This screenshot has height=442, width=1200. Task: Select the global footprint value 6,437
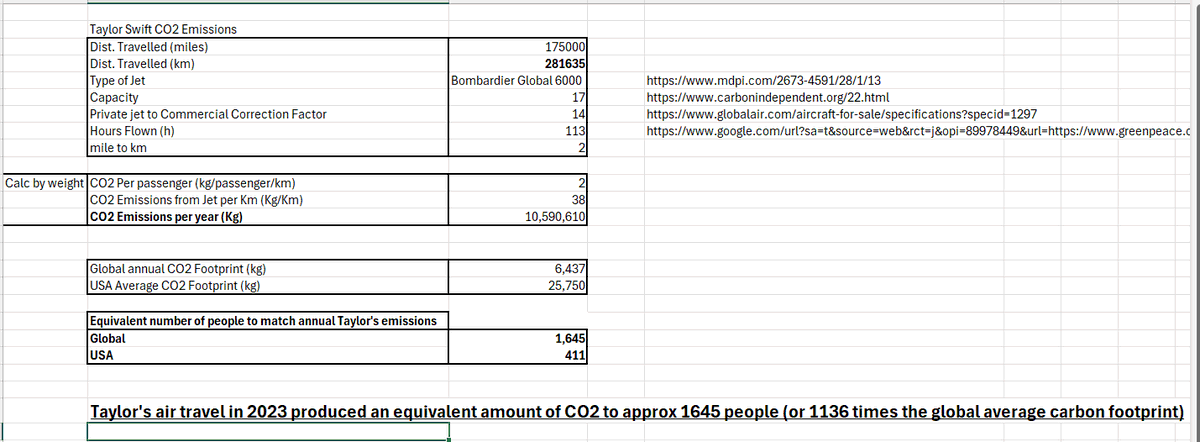click(x=518, y=267)
